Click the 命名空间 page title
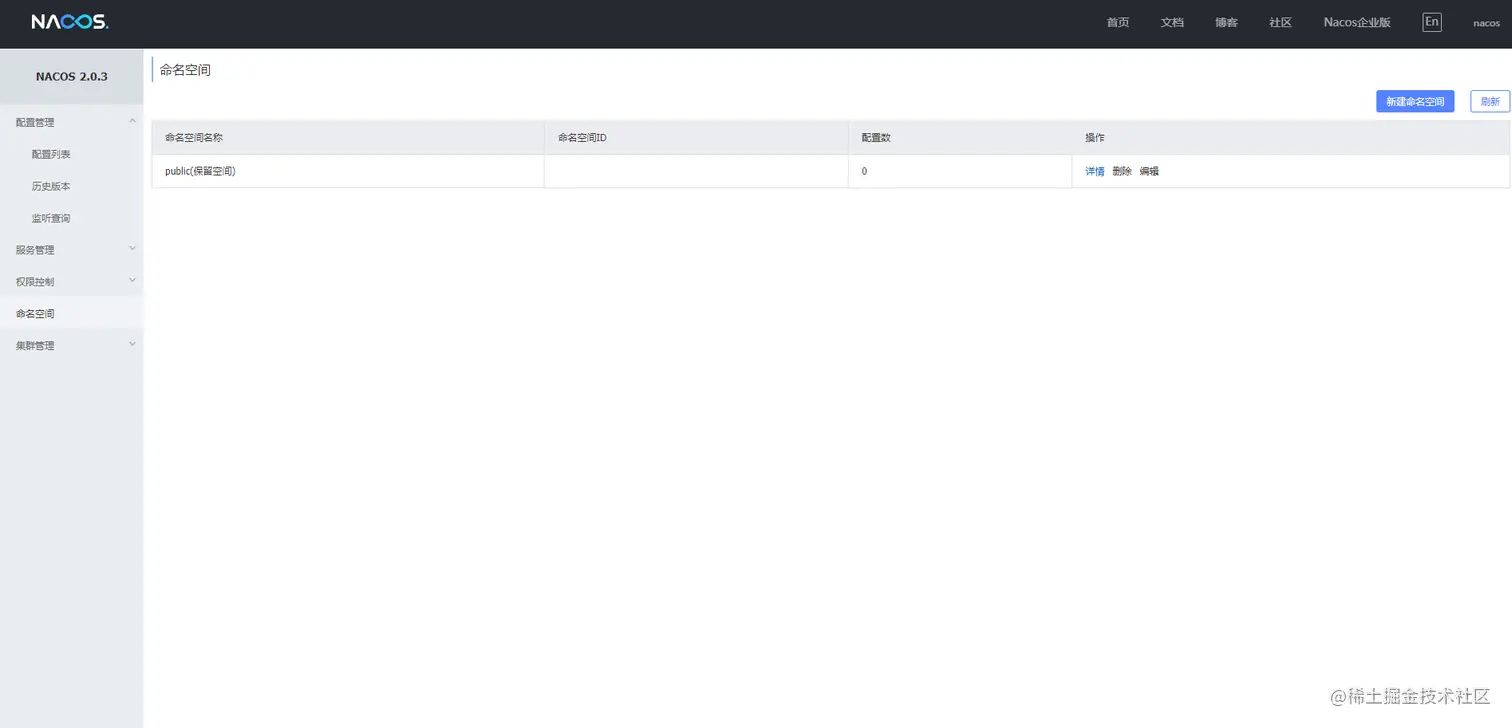Image resolution: width=1512 pixels, height=728 pixels. pos(185,70)
